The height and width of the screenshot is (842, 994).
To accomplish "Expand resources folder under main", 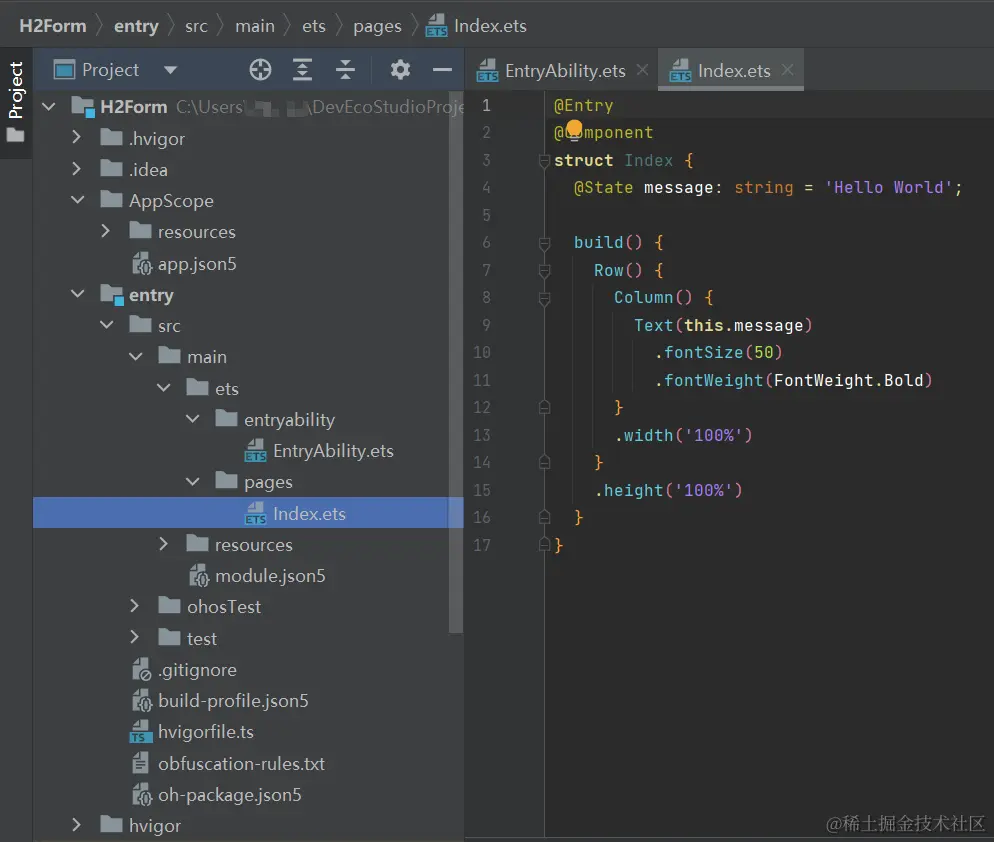I will point(164,544).
